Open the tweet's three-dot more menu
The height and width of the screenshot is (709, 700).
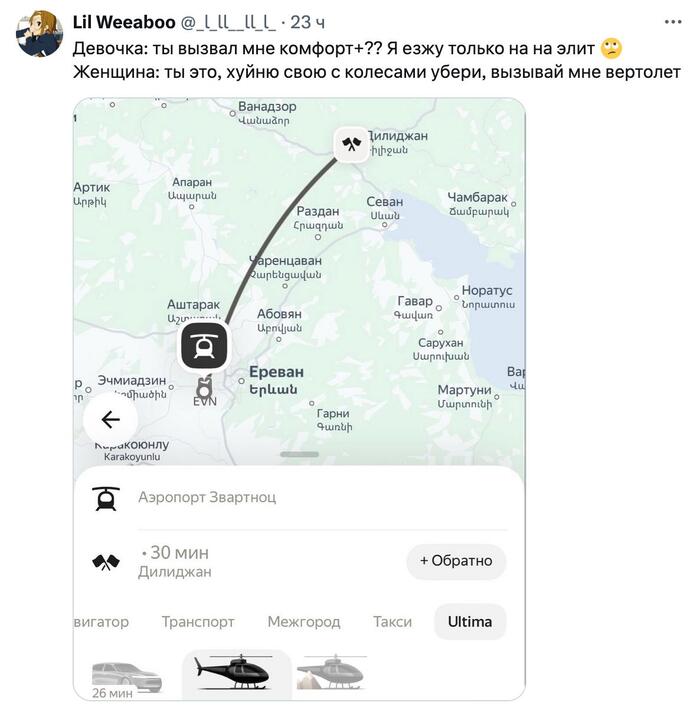pyautogui.click(x=671, y=21)
